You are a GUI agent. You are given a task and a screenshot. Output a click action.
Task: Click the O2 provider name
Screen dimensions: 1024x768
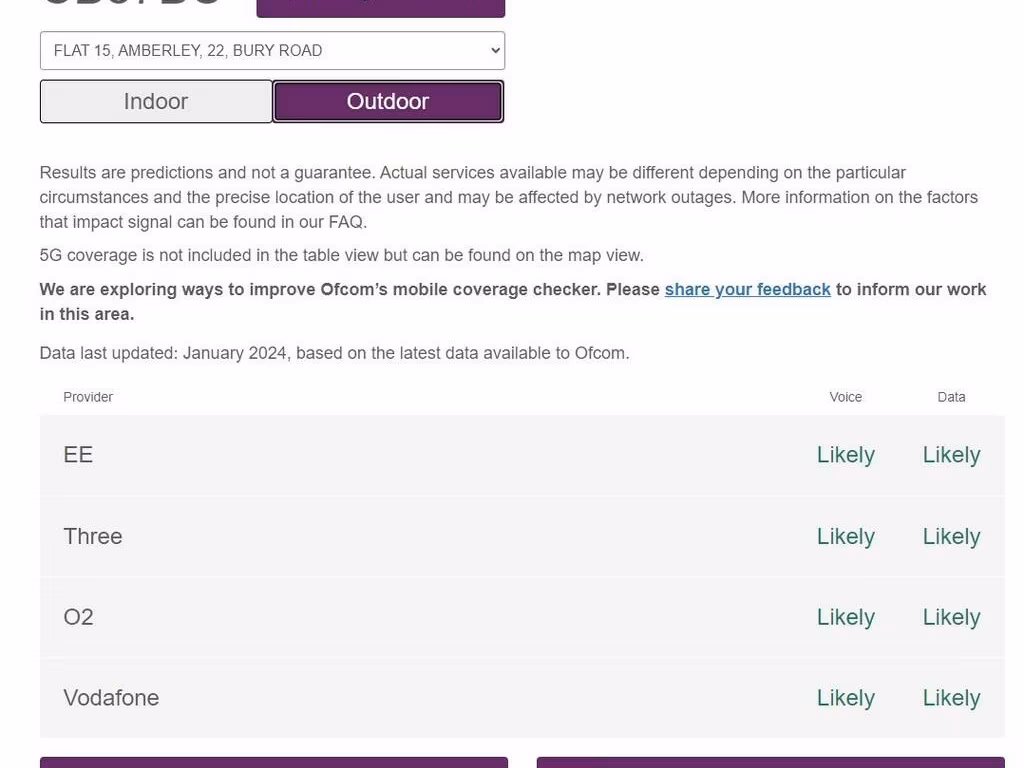pos(78,617)
